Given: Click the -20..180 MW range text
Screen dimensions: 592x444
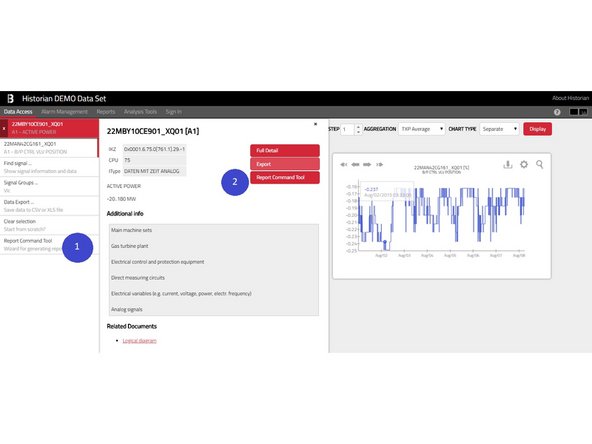Looking at the screenshot, I should pos(121,199).
